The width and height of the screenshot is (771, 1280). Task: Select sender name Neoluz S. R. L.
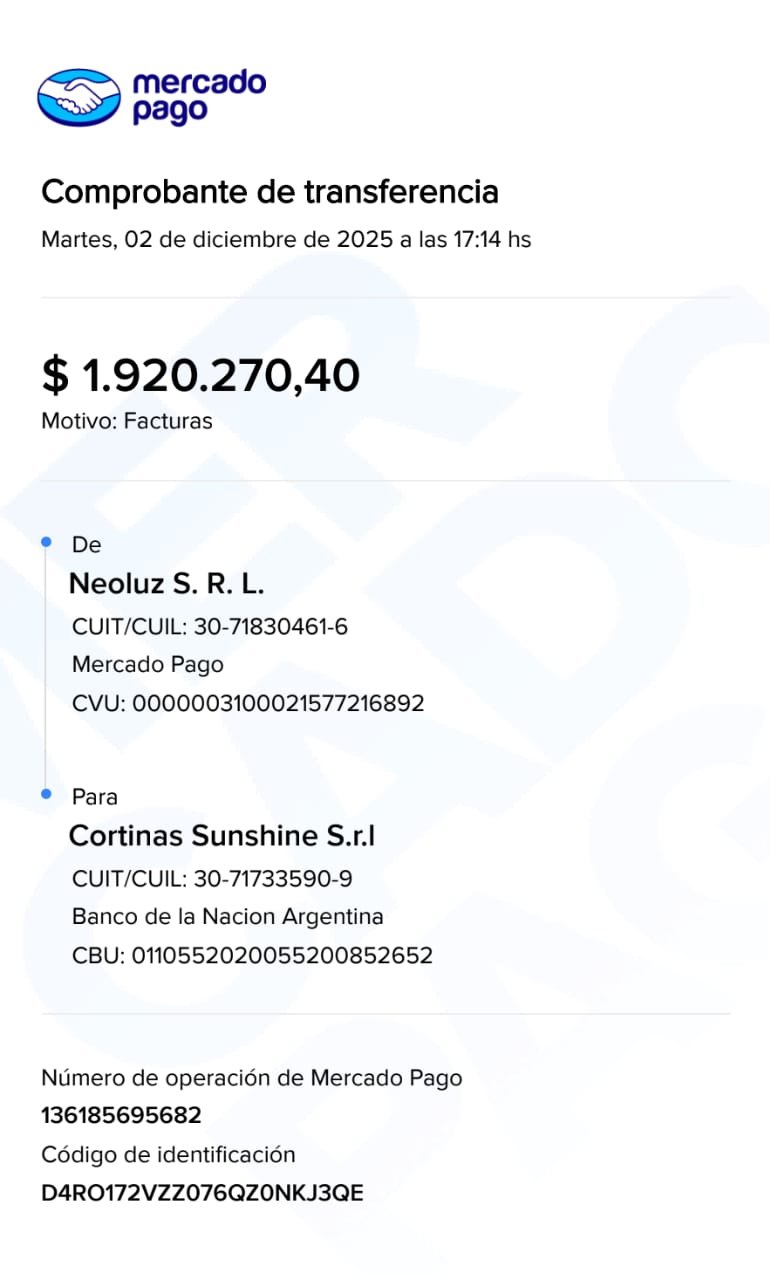click(166, 584)
